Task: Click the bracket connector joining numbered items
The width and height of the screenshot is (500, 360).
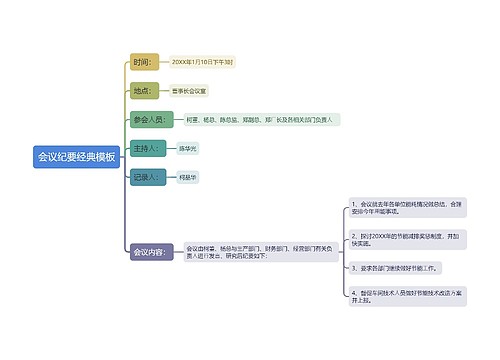Action: [x=344, y=252]
